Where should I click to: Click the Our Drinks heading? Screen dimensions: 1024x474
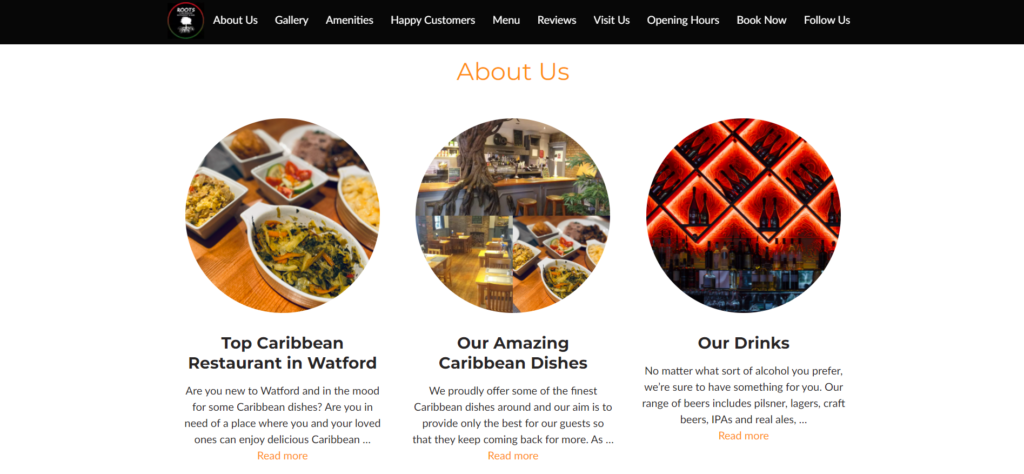pyautogui.click(x=743, y=343)
